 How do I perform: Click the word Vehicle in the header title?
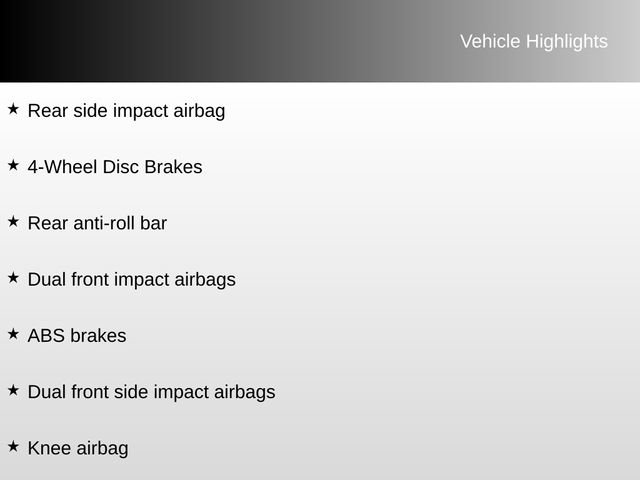tap(488, 41)
